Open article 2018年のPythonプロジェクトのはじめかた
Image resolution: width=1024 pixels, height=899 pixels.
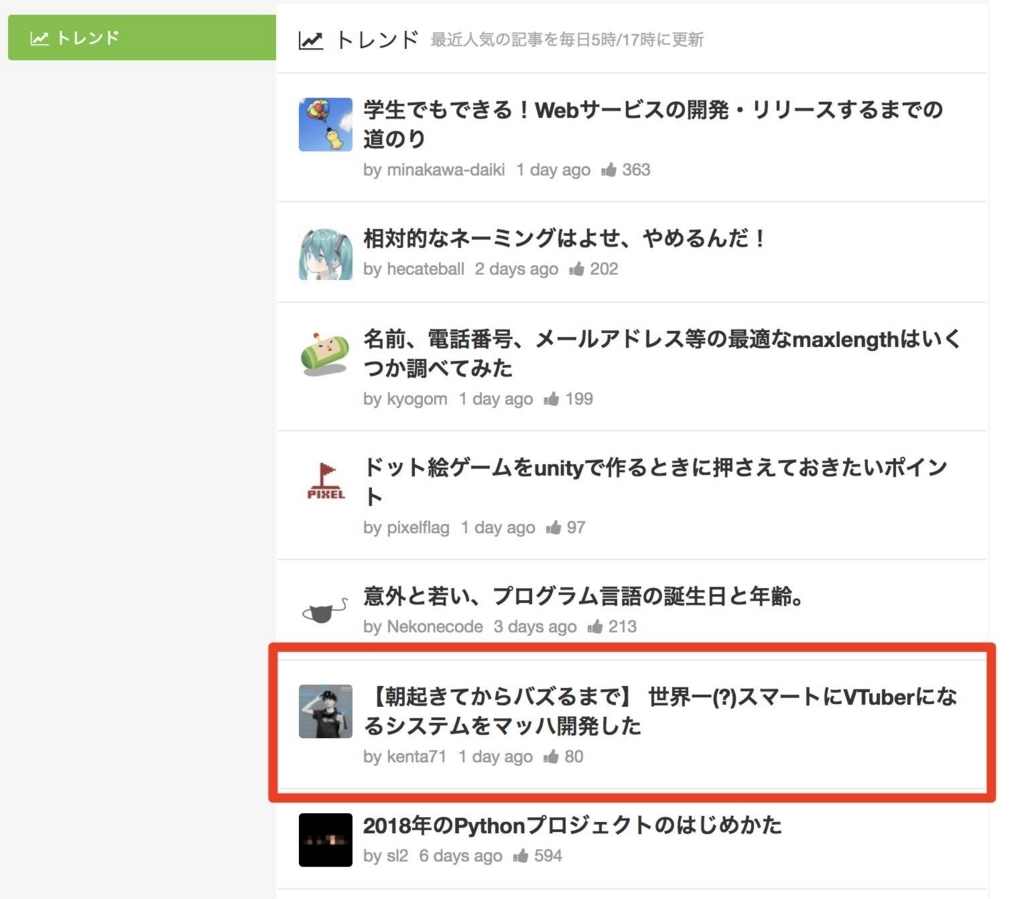click(573, 825)
